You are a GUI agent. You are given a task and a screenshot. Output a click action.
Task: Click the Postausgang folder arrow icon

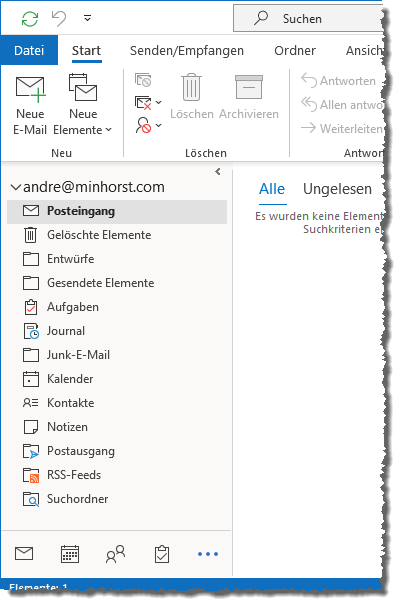pyautogui.click(x=31, y=452)
